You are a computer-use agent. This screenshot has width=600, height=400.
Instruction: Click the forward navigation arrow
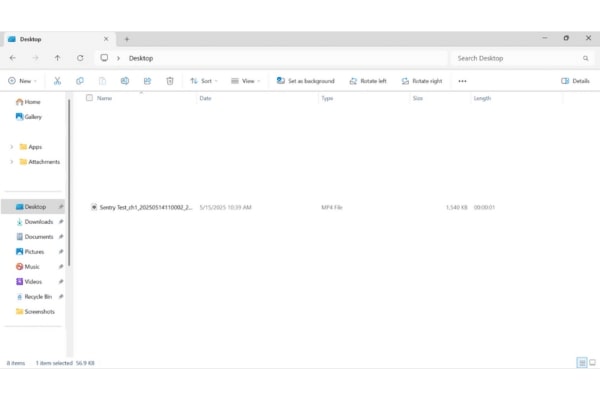tap(35, 58)
